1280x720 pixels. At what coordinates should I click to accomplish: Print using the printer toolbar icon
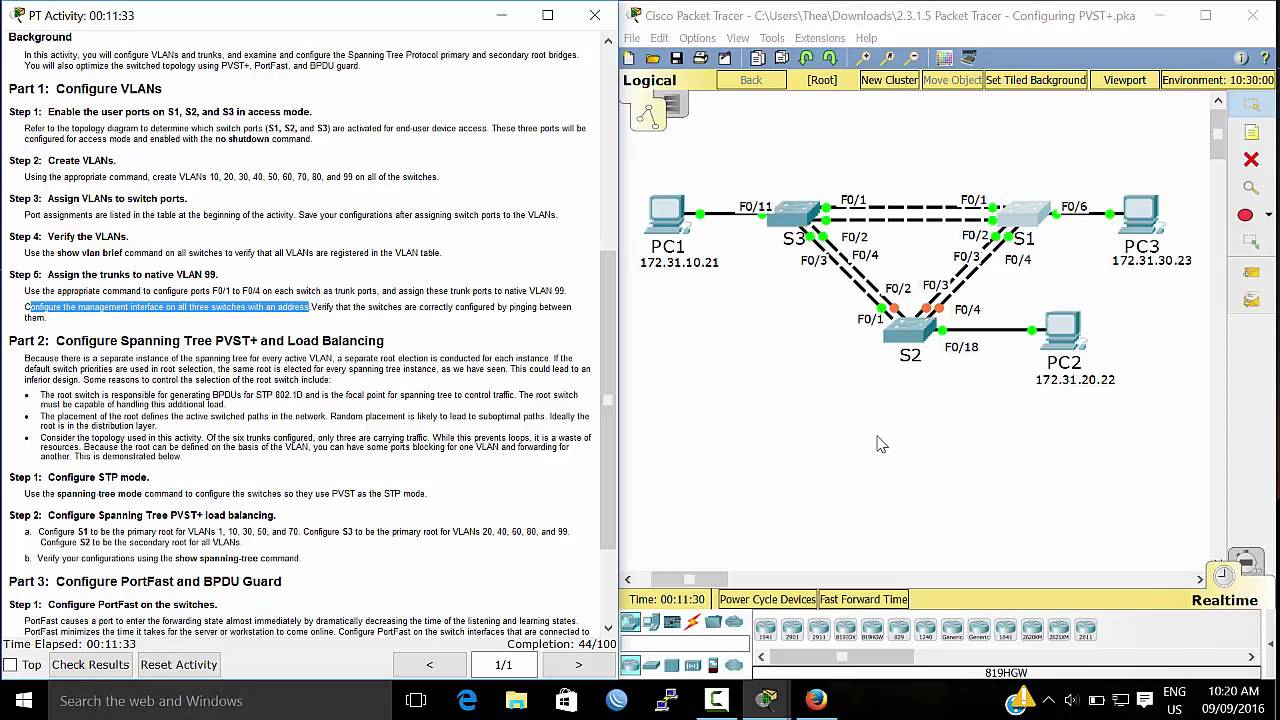701,58
